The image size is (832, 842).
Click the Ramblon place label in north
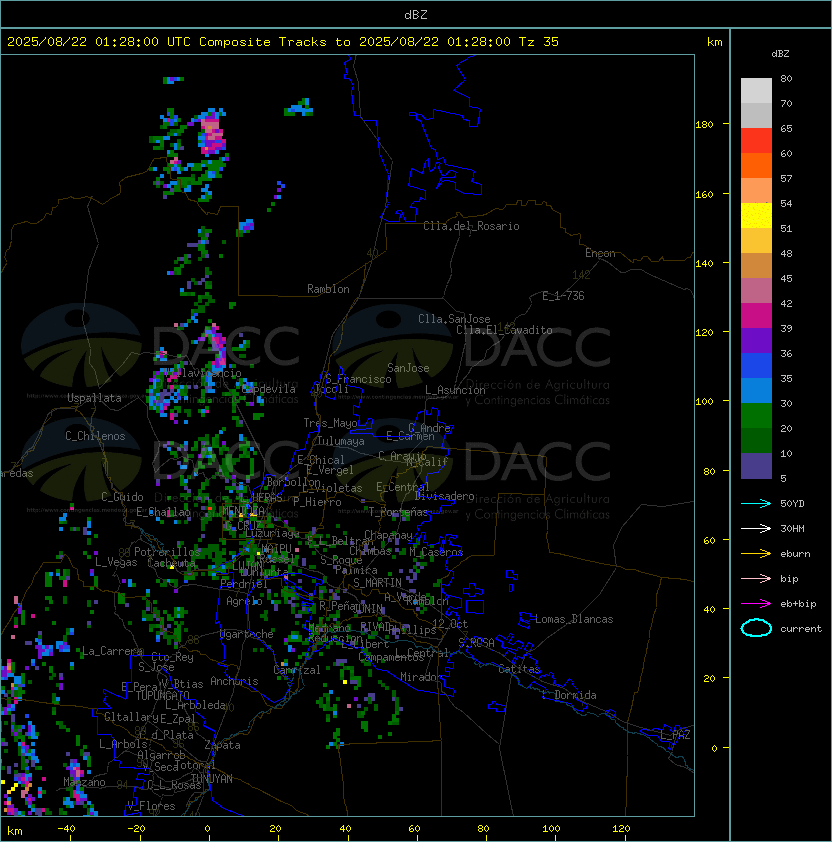tap(328, 289)
